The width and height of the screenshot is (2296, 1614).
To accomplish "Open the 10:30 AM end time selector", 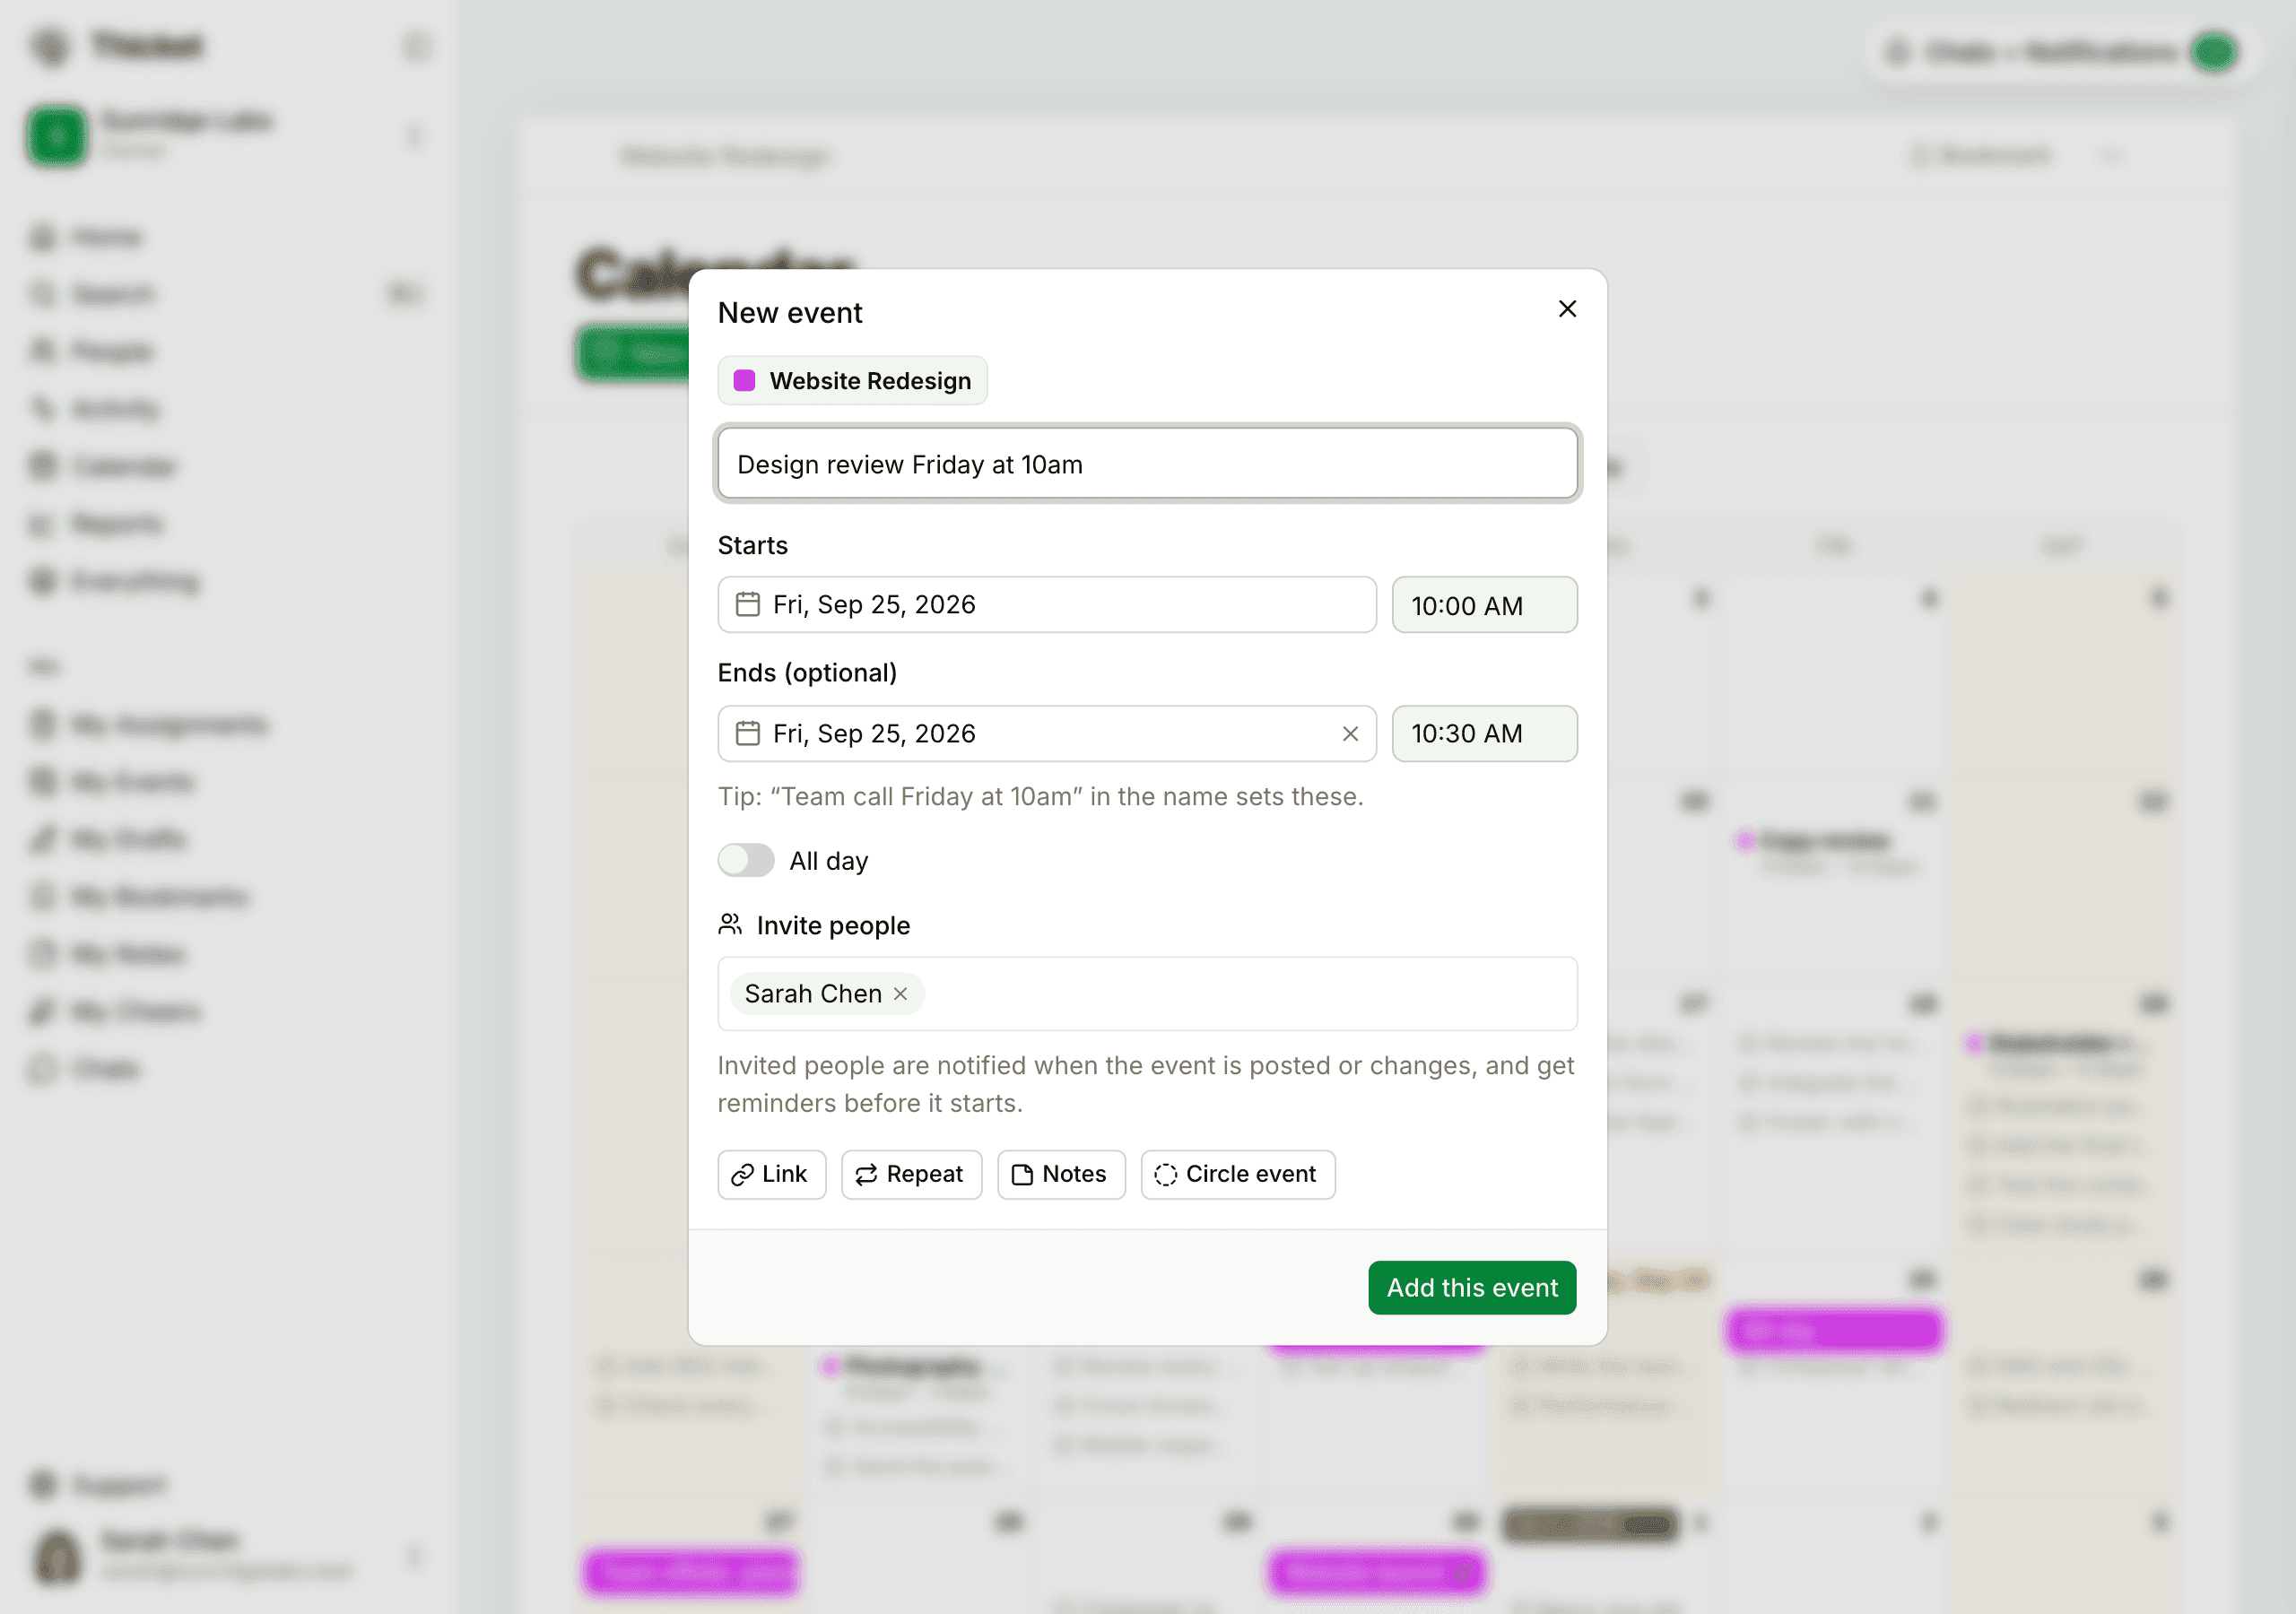I will click(1484, 734).
